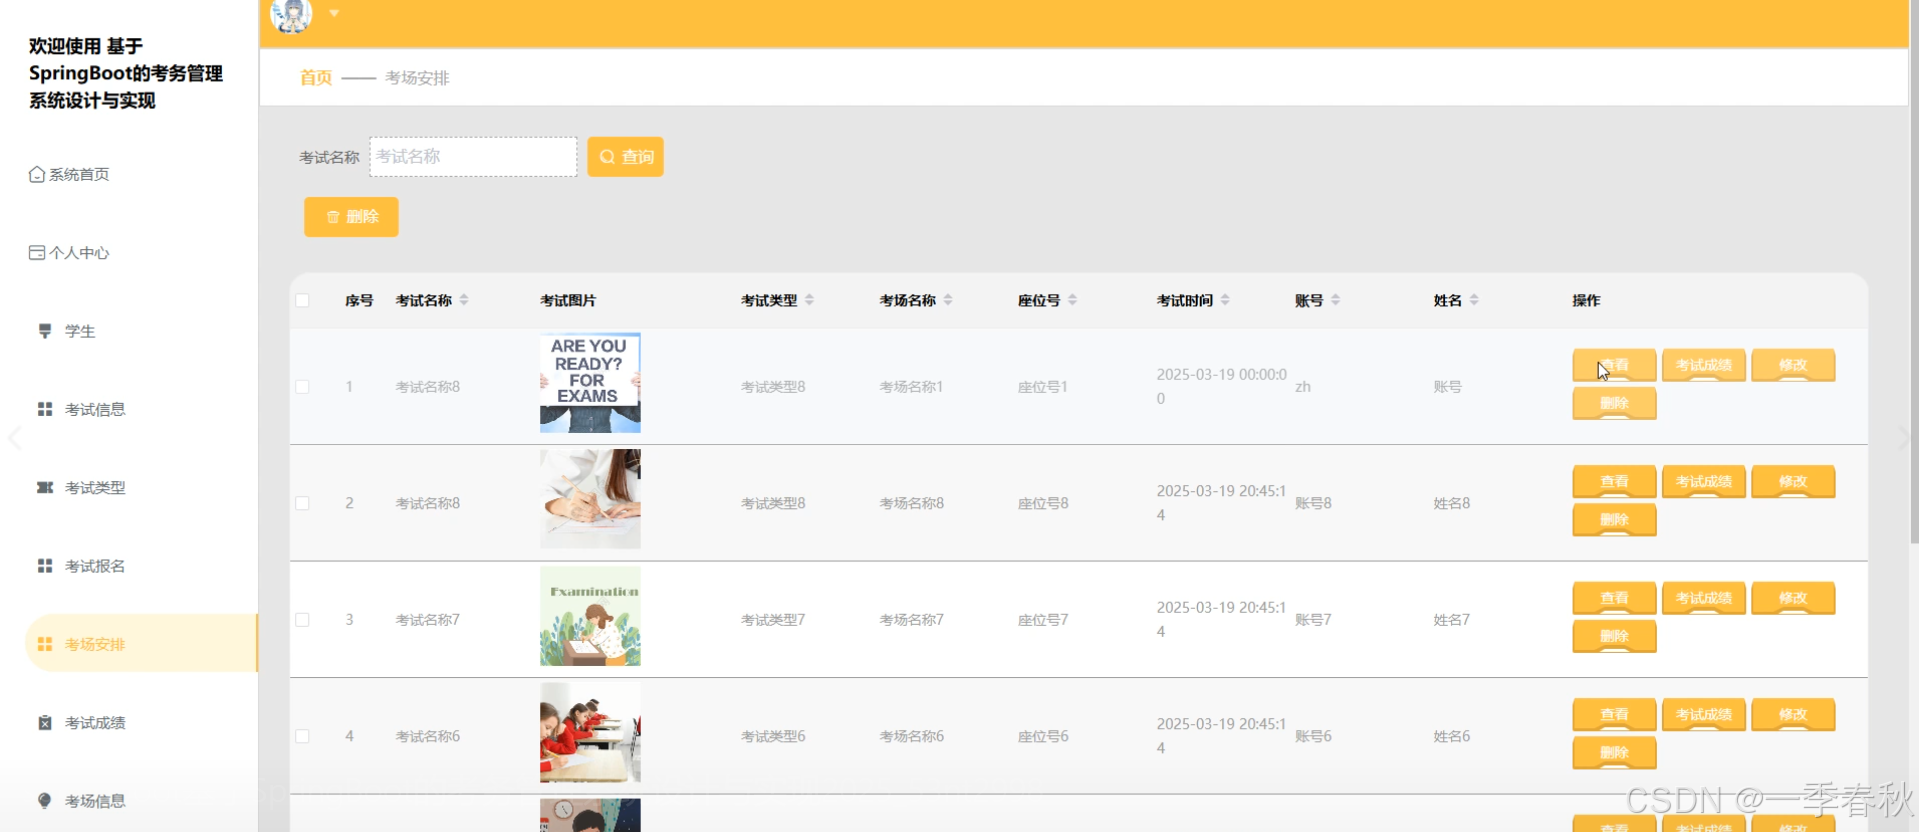Click 修改 button in row 2

point(1793,481)
